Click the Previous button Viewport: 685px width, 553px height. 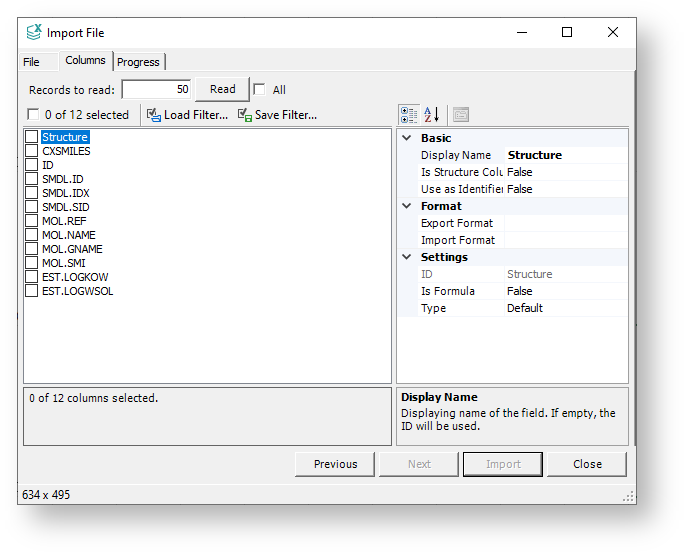click(x=335, y=464)
